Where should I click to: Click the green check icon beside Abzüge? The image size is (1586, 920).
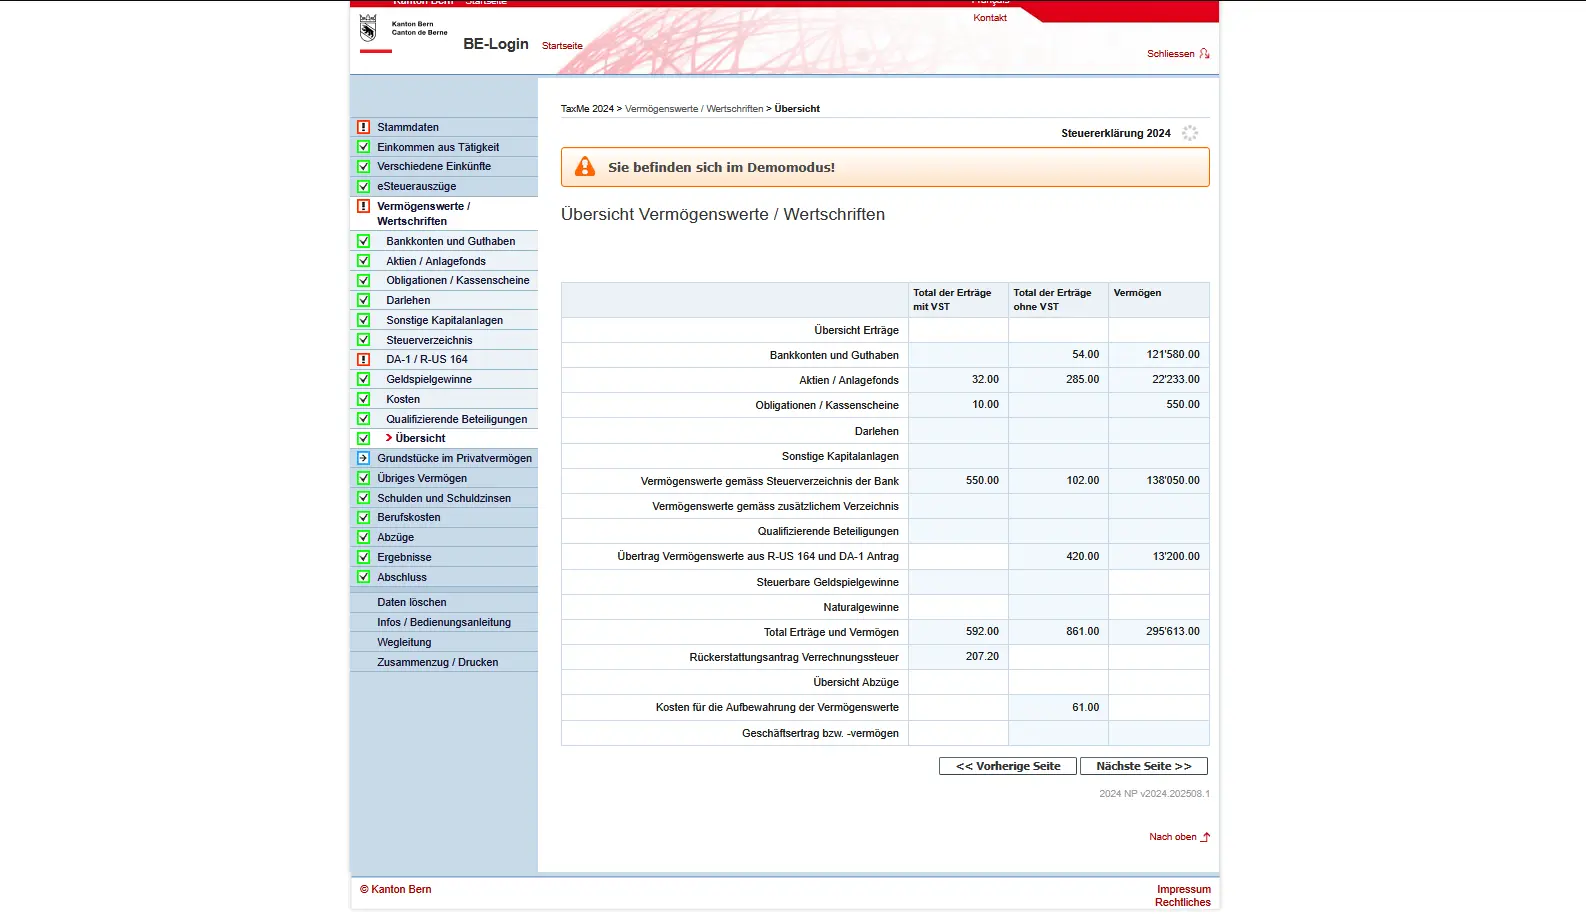pos(364,537)
